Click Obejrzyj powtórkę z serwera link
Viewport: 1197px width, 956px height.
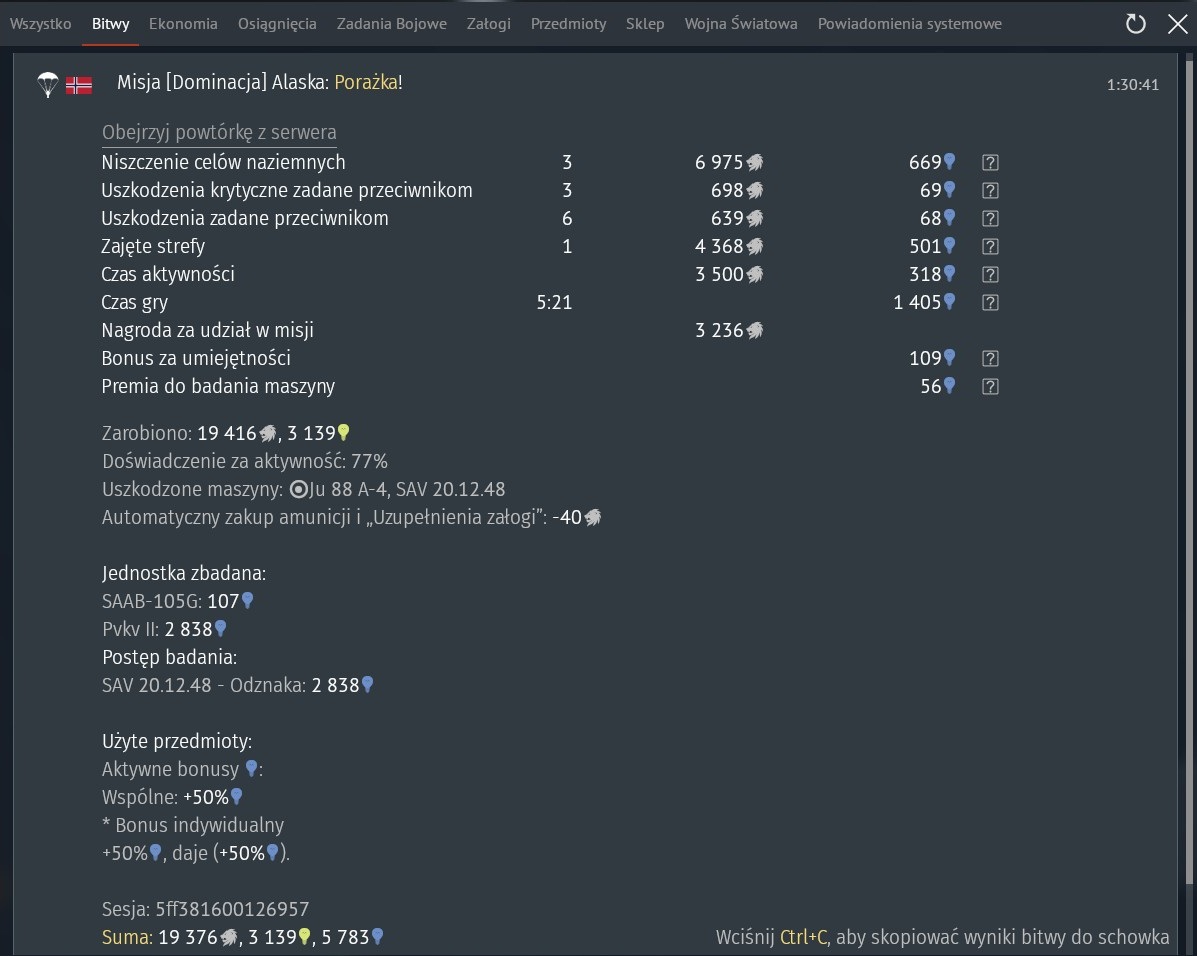pos(219,133)
